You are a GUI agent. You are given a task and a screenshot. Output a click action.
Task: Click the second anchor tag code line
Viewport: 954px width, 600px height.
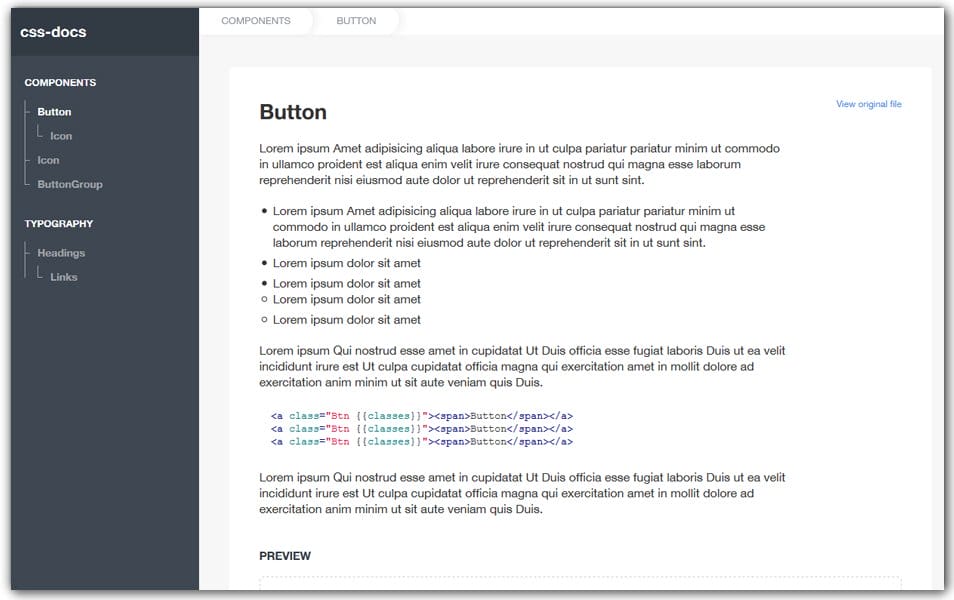pos(420,428)
